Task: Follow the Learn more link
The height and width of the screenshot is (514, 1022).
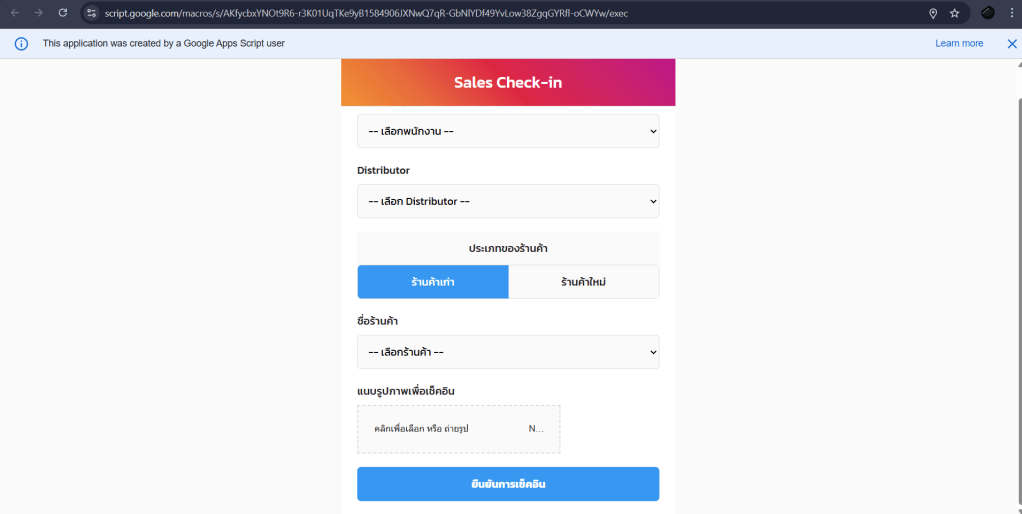Action: 959,44
